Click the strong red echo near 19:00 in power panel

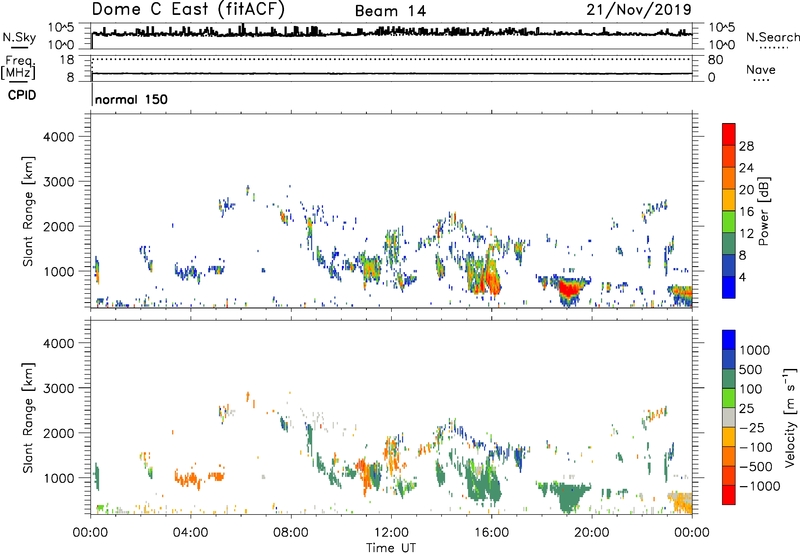tap(567, 290)
